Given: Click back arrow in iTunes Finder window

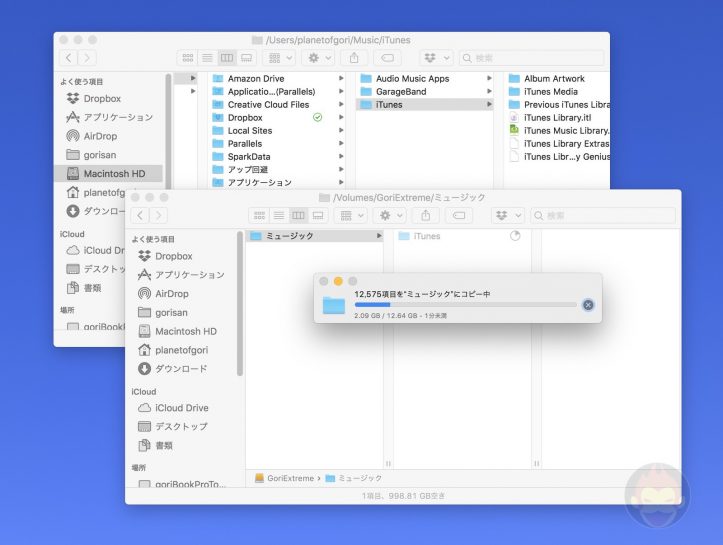Looking at the screenshot, I should click(69, 58).
